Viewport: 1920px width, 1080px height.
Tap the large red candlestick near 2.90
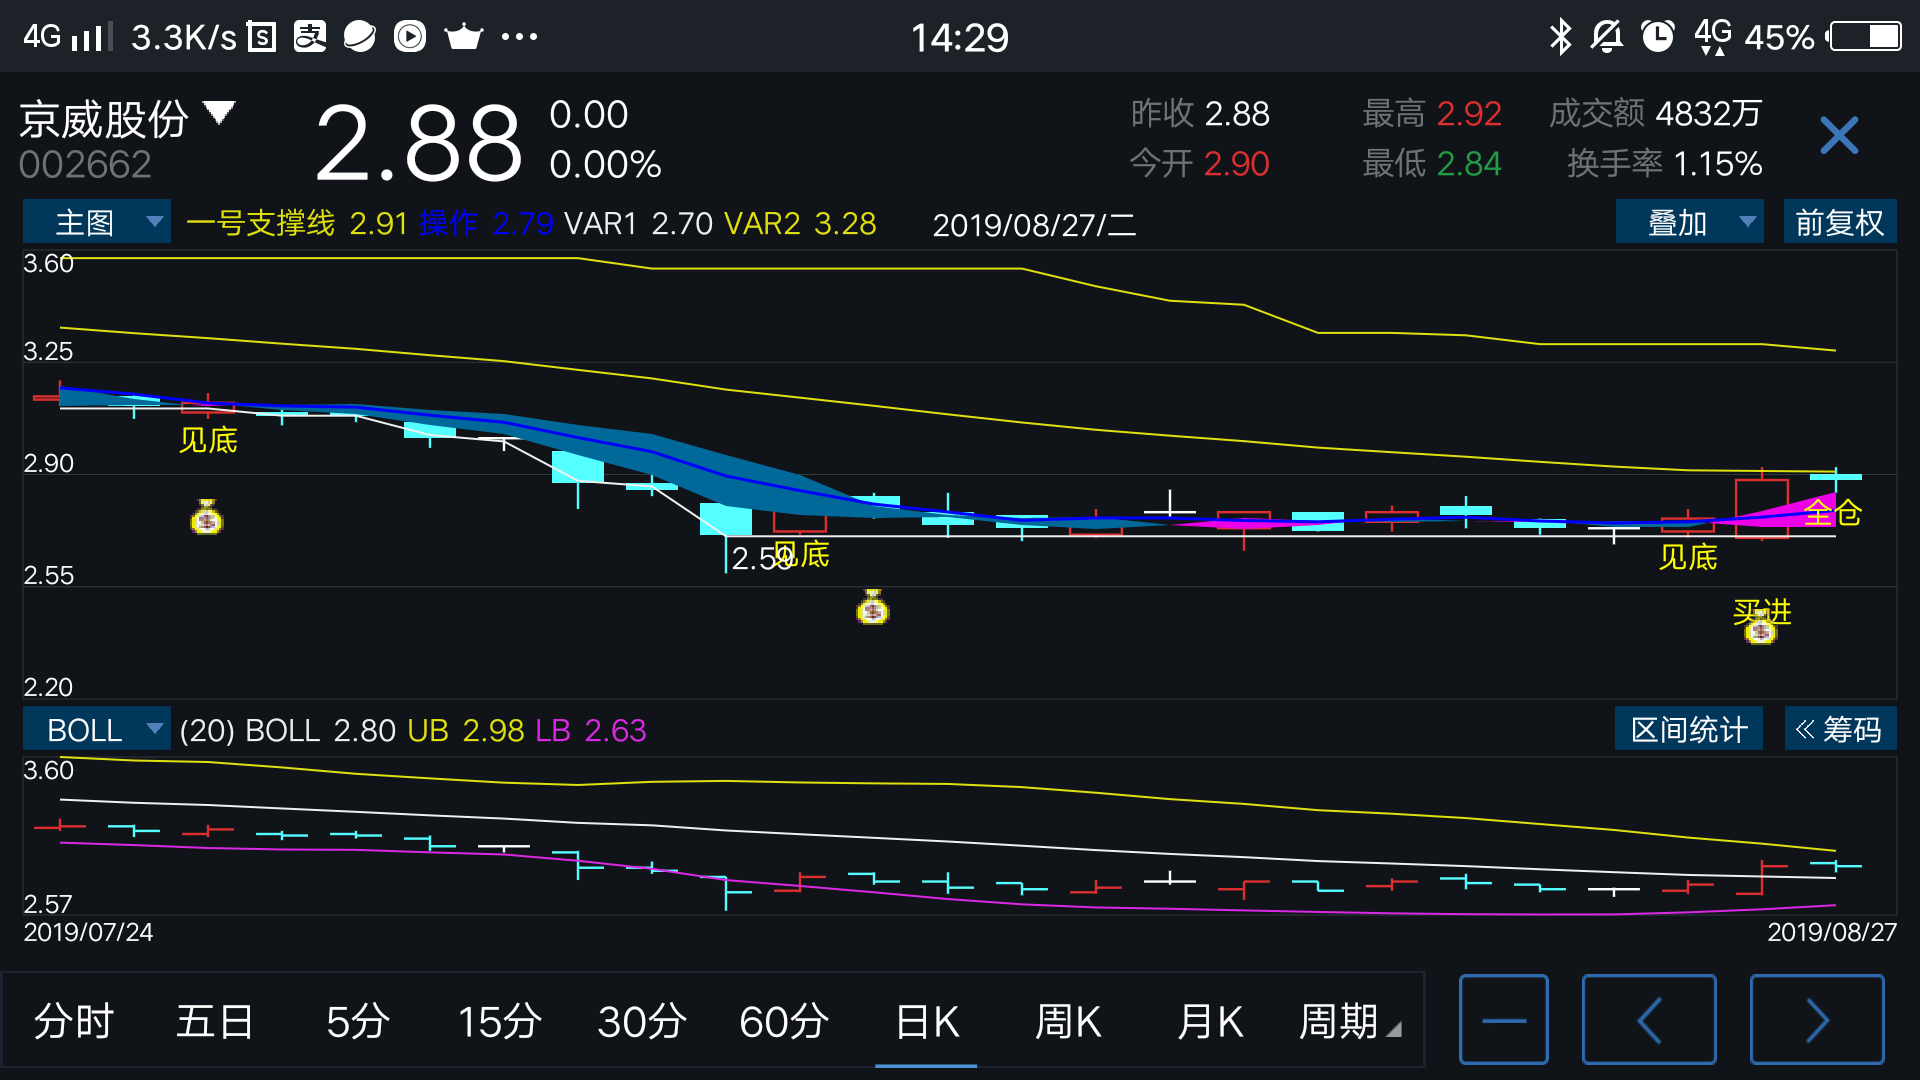click(1761, 508)
